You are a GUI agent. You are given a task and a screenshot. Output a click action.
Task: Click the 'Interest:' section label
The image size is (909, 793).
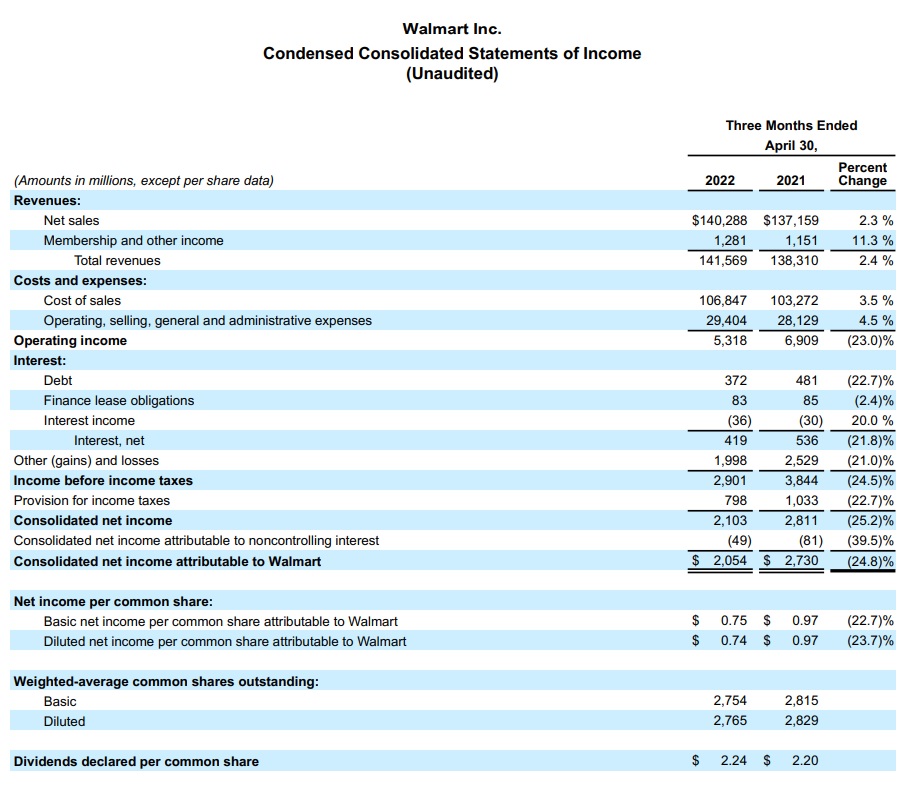click(40, 361)
